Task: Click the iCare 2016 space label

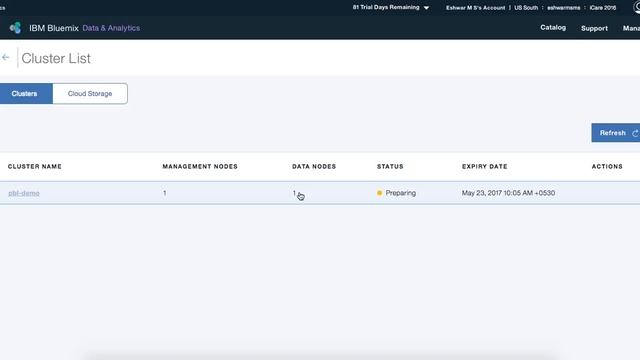Action: (x=602, y=8)
